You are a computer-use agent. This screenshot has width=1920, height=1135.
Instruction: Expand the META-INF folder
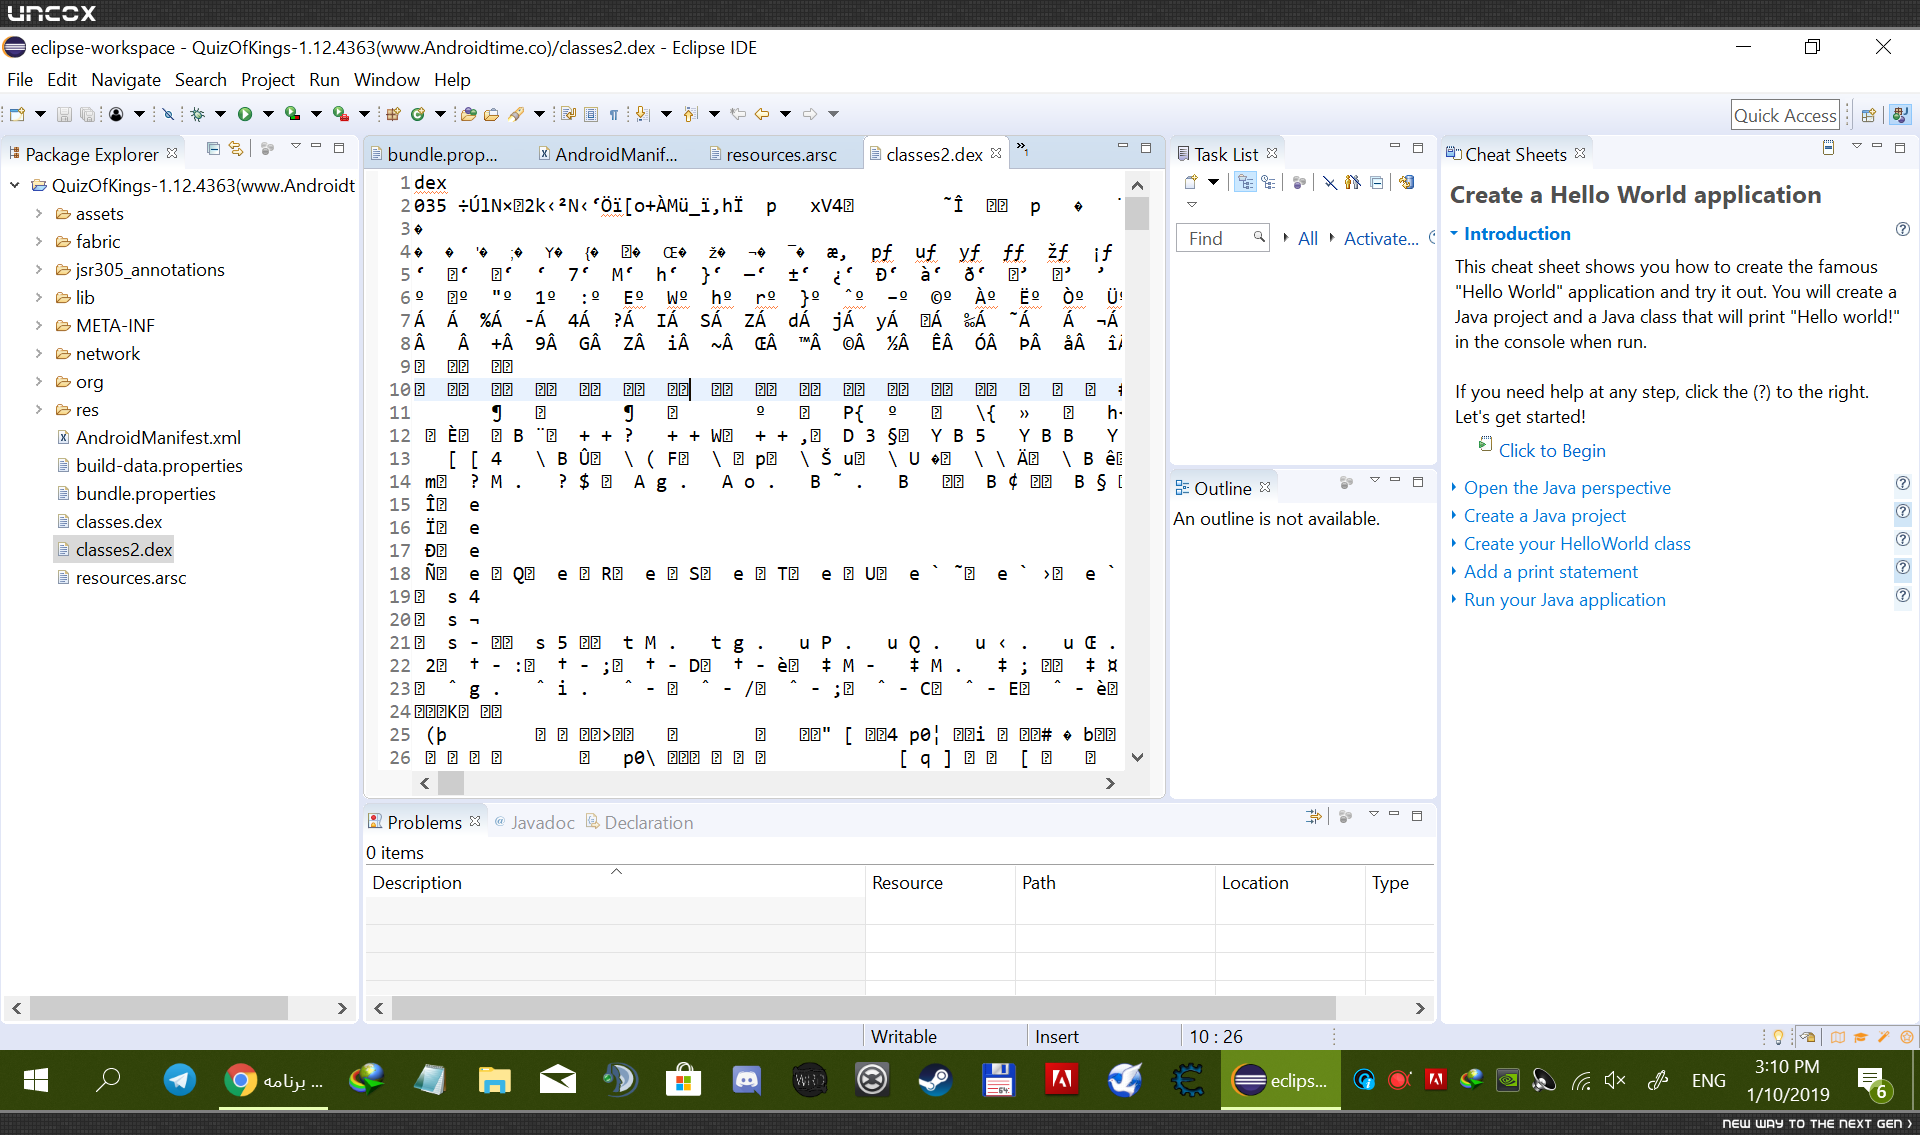tap(38, 326)
